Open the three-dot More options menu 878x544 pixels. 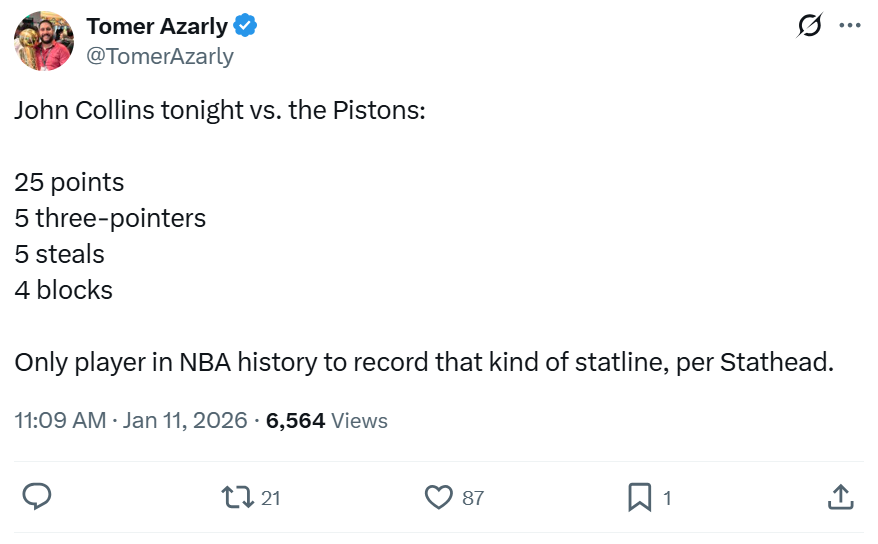849,26
